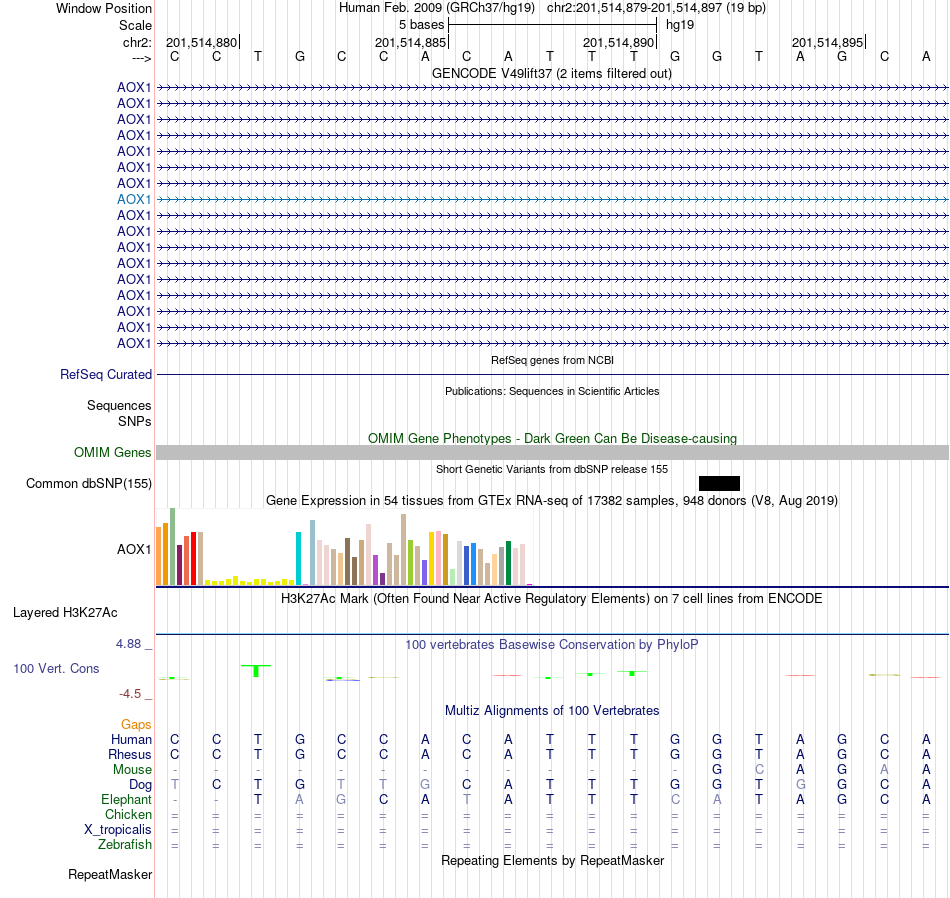Open RefSeq genes from NCBI title

tap(552, 360)
